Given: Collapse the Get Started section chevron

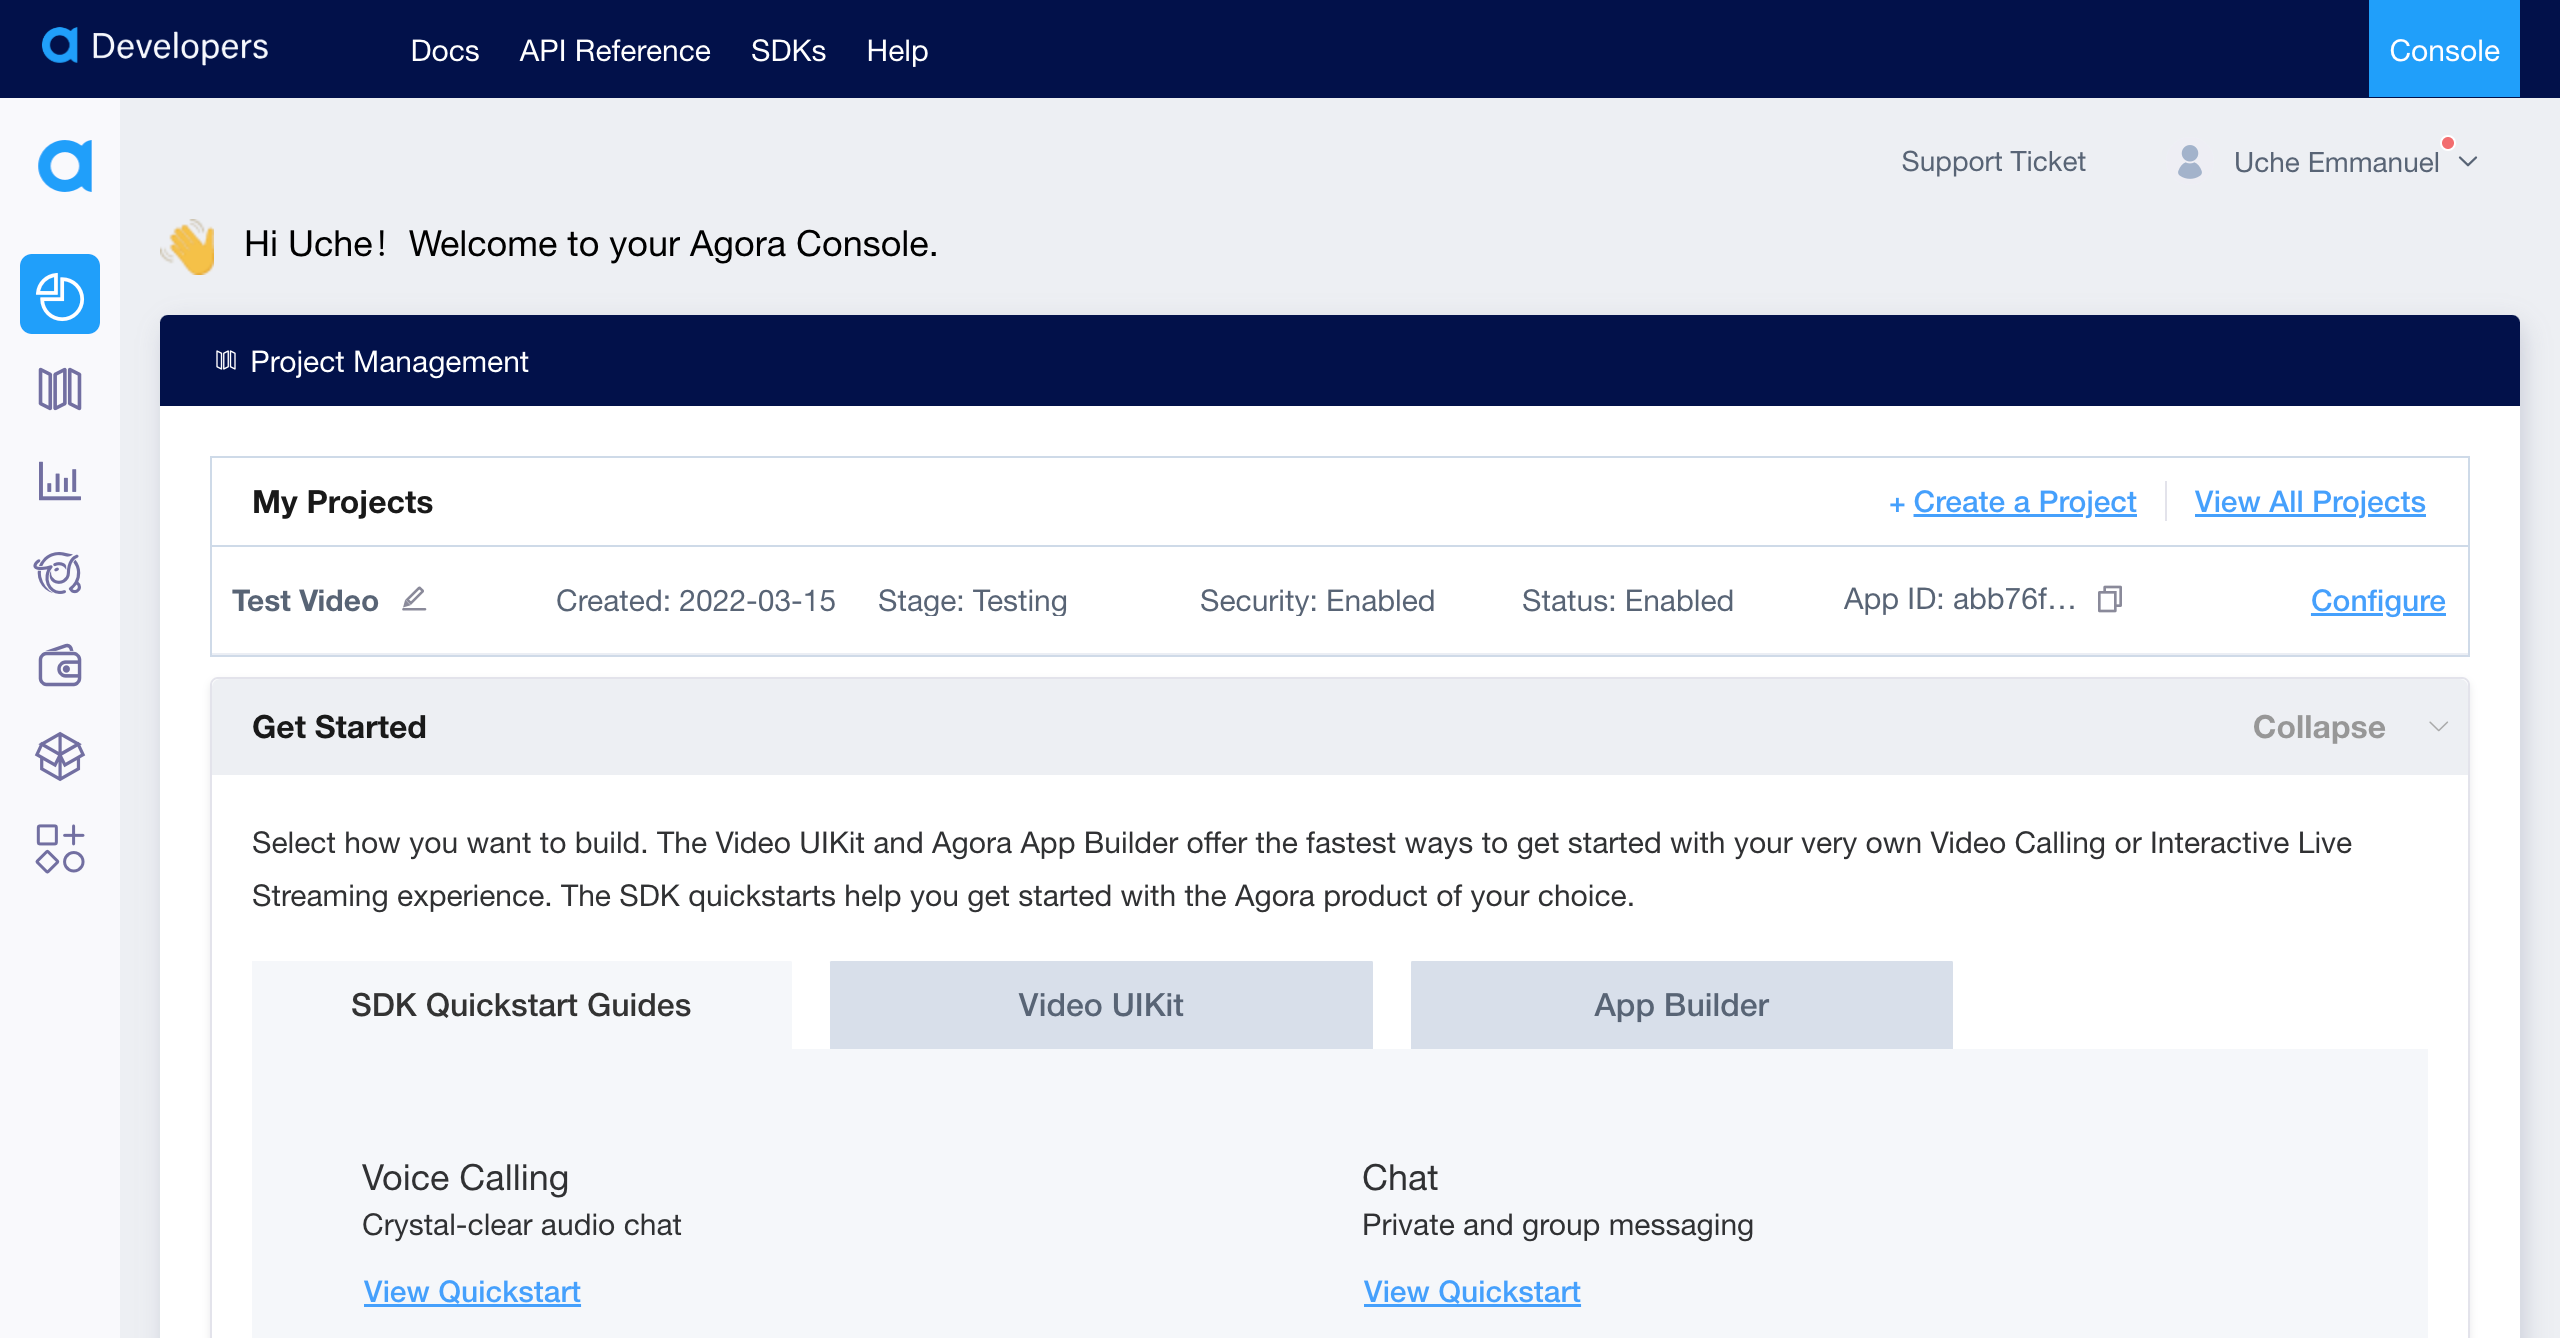Looking at the screenshot, I should point(2439,727).
